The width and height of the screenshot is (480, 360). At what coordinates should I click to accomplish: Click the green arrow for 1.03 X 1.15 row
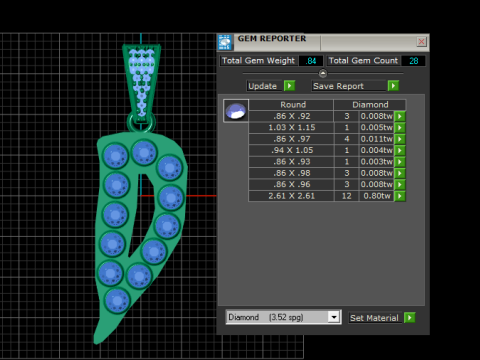(x=400, y=128)
